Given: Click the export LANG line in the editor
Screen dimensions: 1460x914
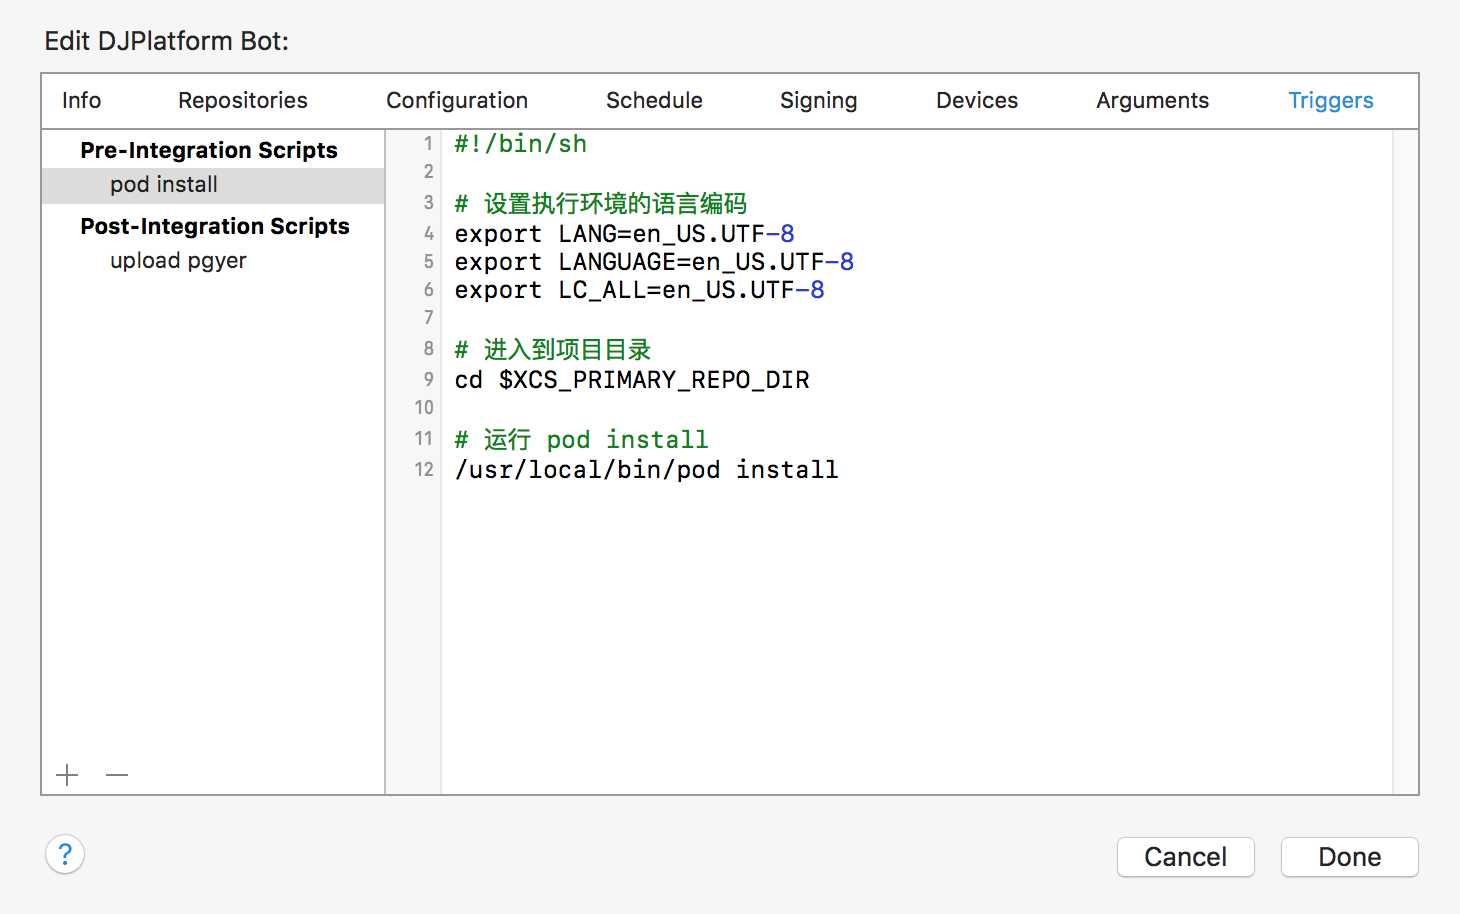Looking at the screenshot, I should click(624, 234).
